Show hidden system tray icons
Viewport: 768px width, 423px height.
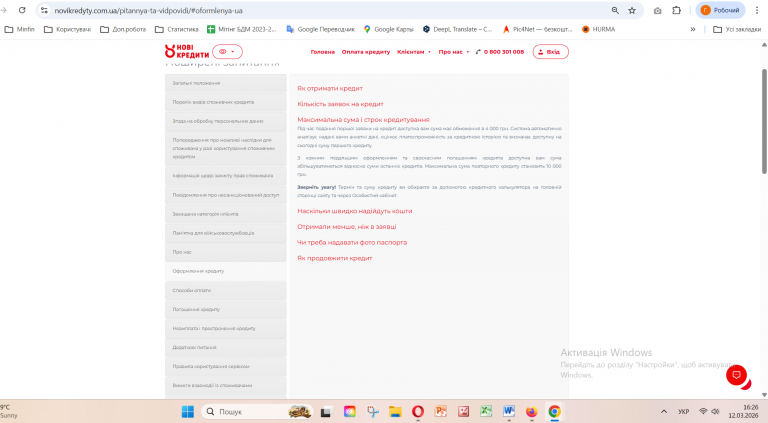(x=664, y=412)
